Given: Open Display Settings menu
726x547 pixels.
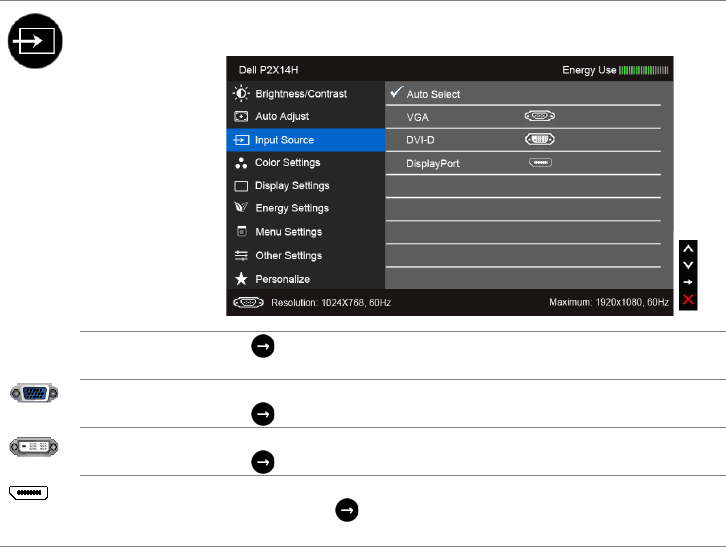Looking at the screenshot, I should (306, 186).
